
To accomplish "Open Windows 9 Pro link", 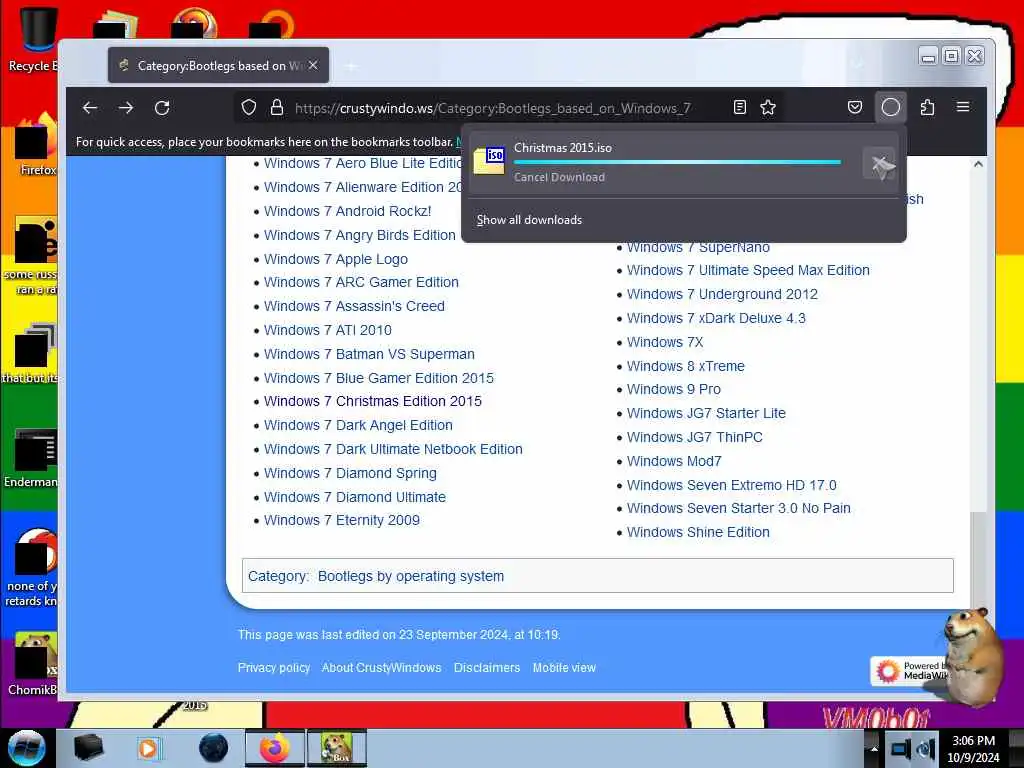I will click(674, 389).
